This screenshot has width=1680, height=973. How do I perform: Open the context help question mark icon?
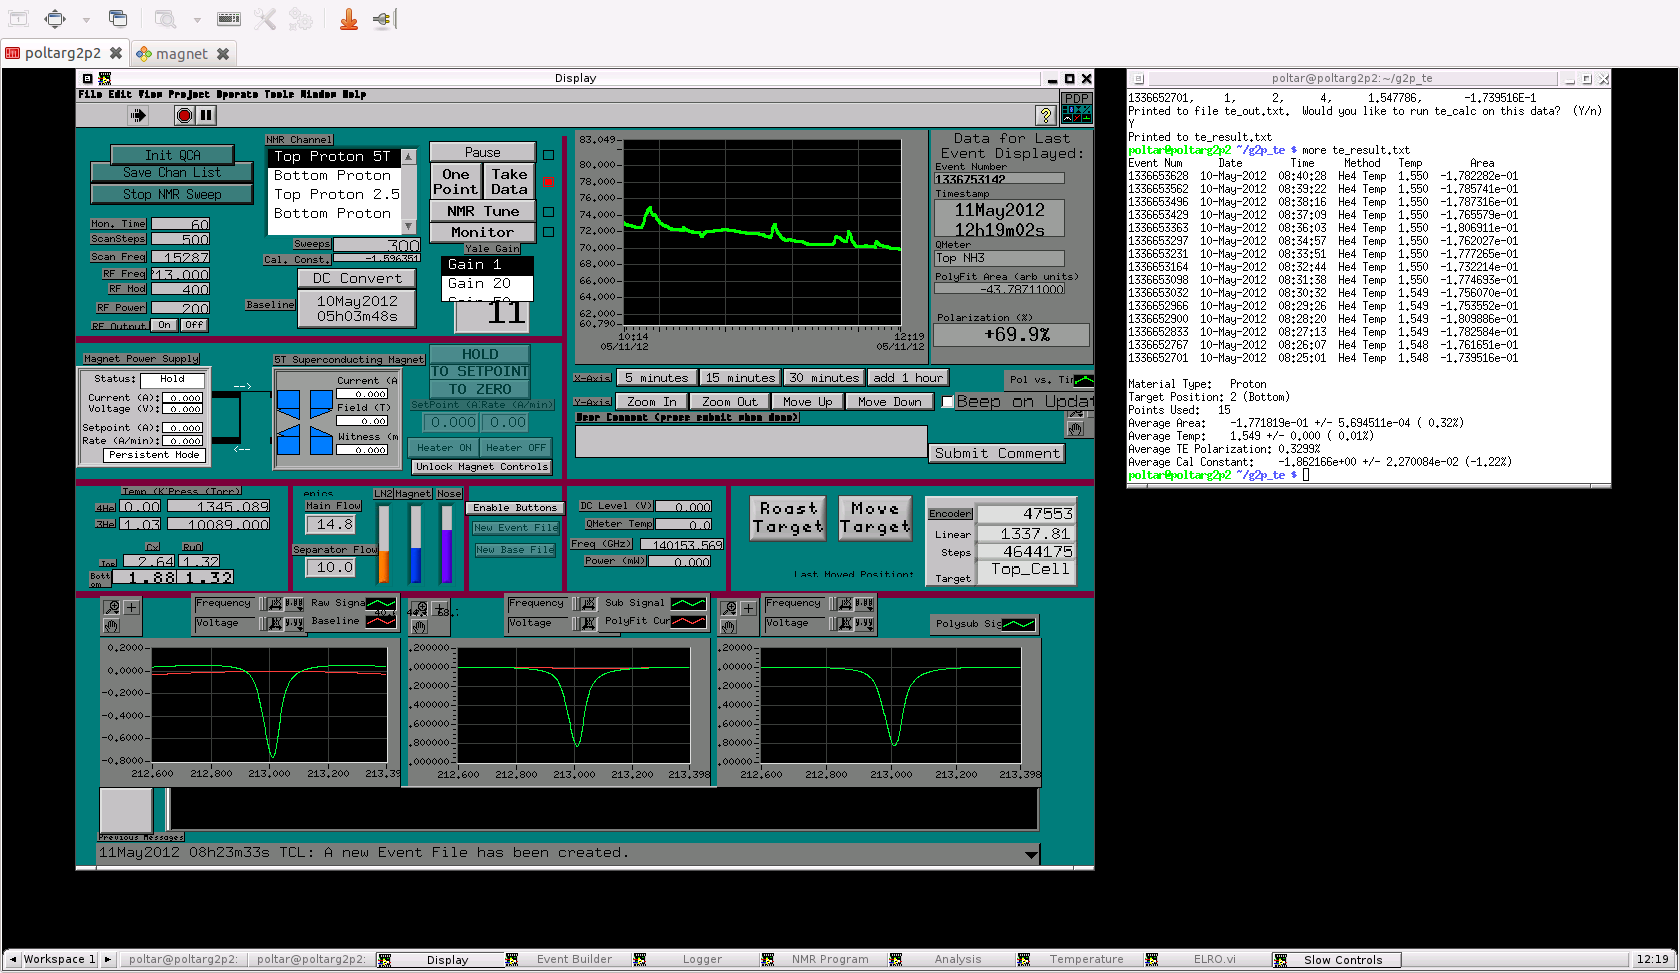tap(1046, 115)
